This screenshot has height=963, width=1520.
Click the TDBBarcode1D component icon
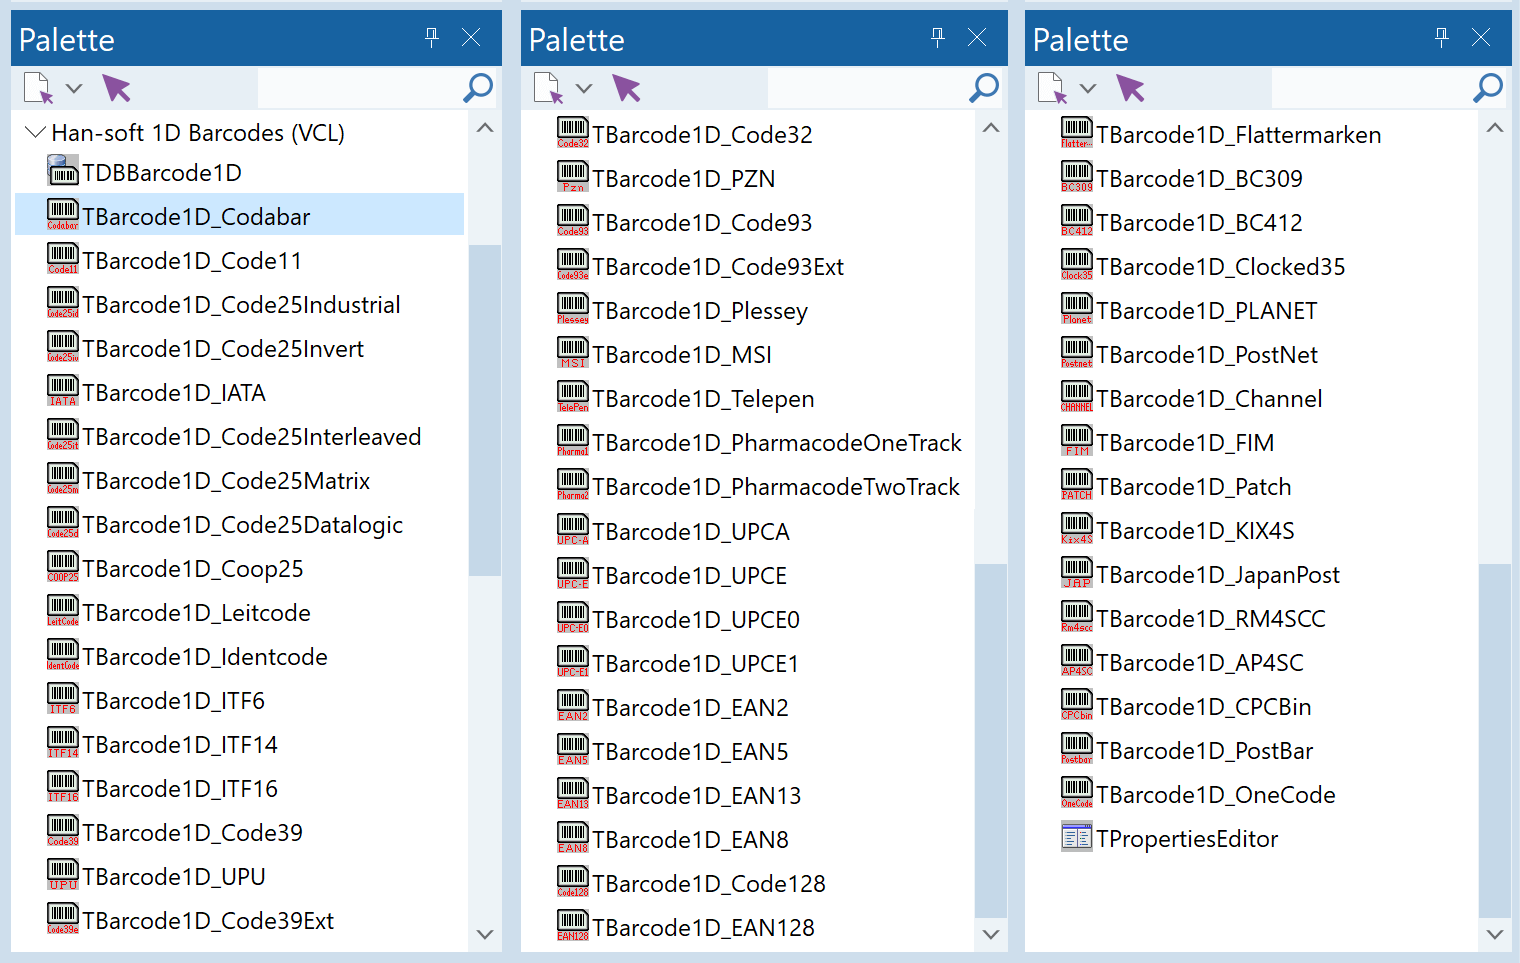point(63,171)
